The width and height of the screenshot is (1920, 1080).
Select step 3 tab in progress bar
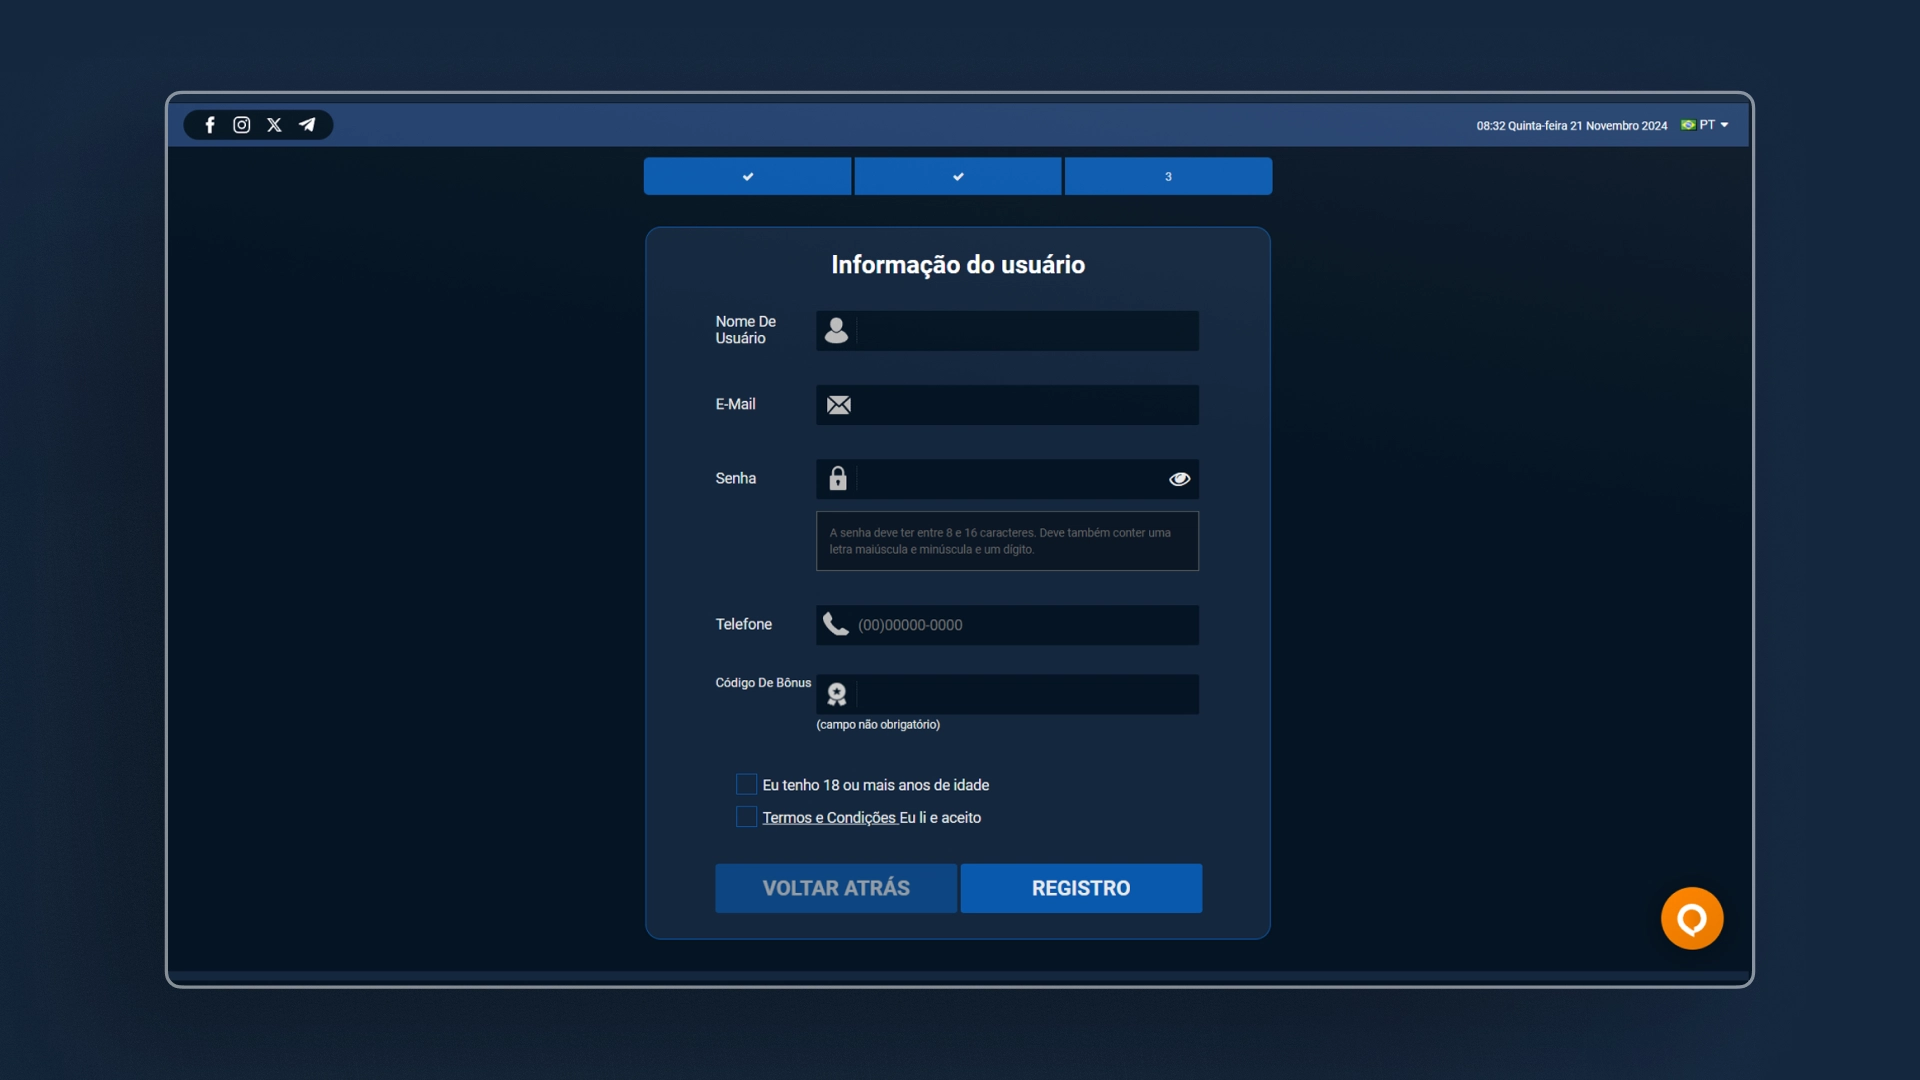1168,176
